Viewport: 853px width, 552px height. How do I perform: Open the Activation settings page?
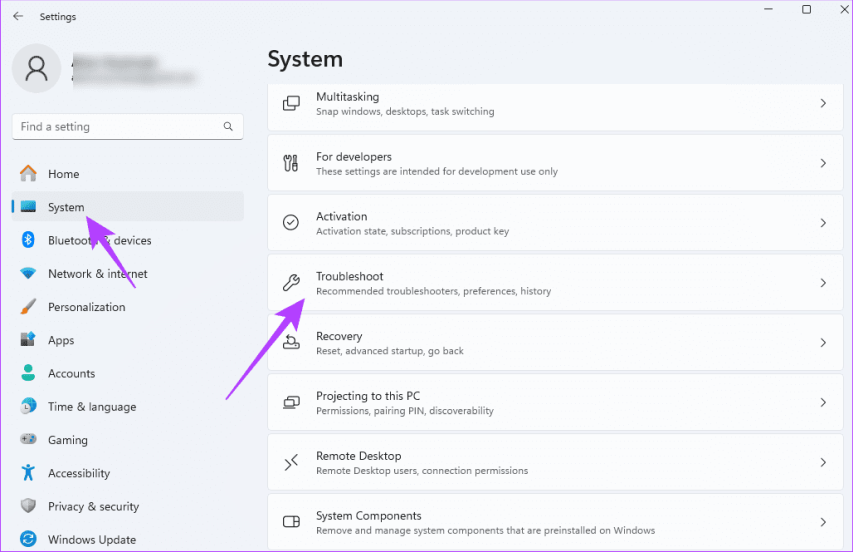coord(550,223)
